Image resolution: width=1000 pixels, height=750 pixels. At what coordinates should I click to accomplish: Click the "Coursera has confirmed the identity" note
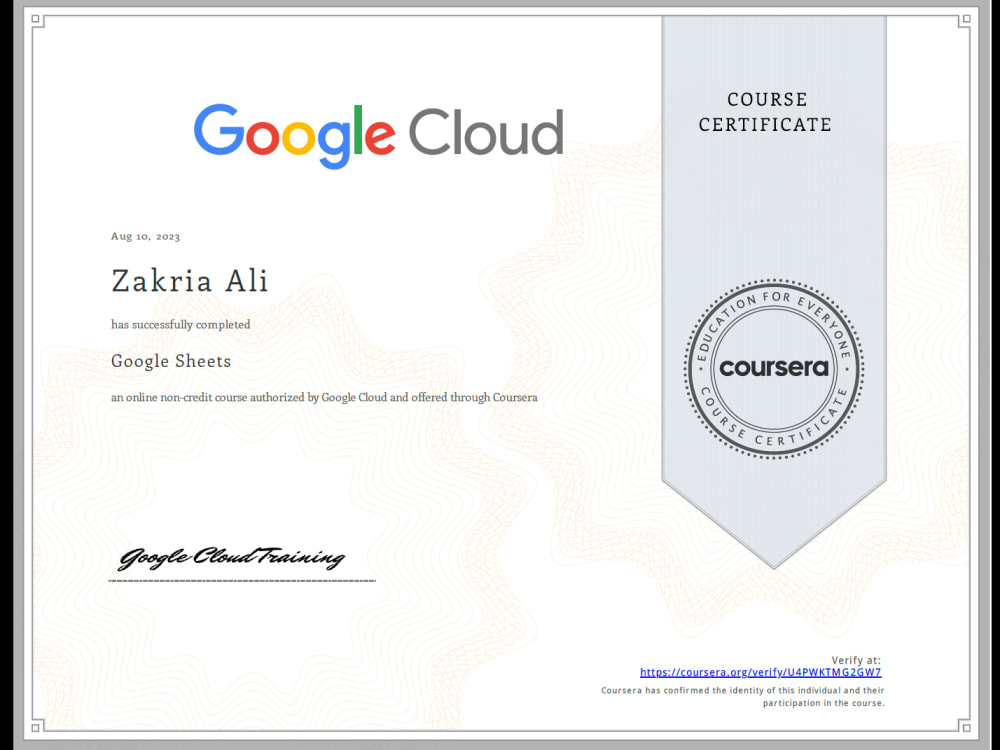(x=742, y=696)
